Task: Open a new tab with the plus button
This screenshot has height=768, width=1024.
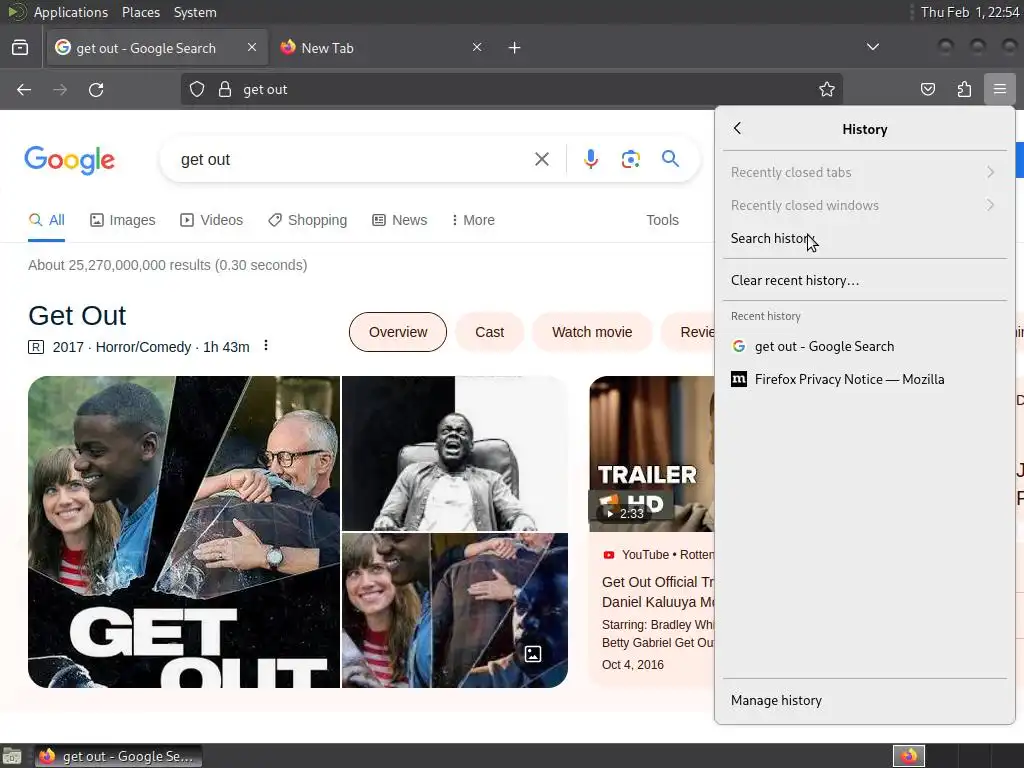Action: pos(515,48)
